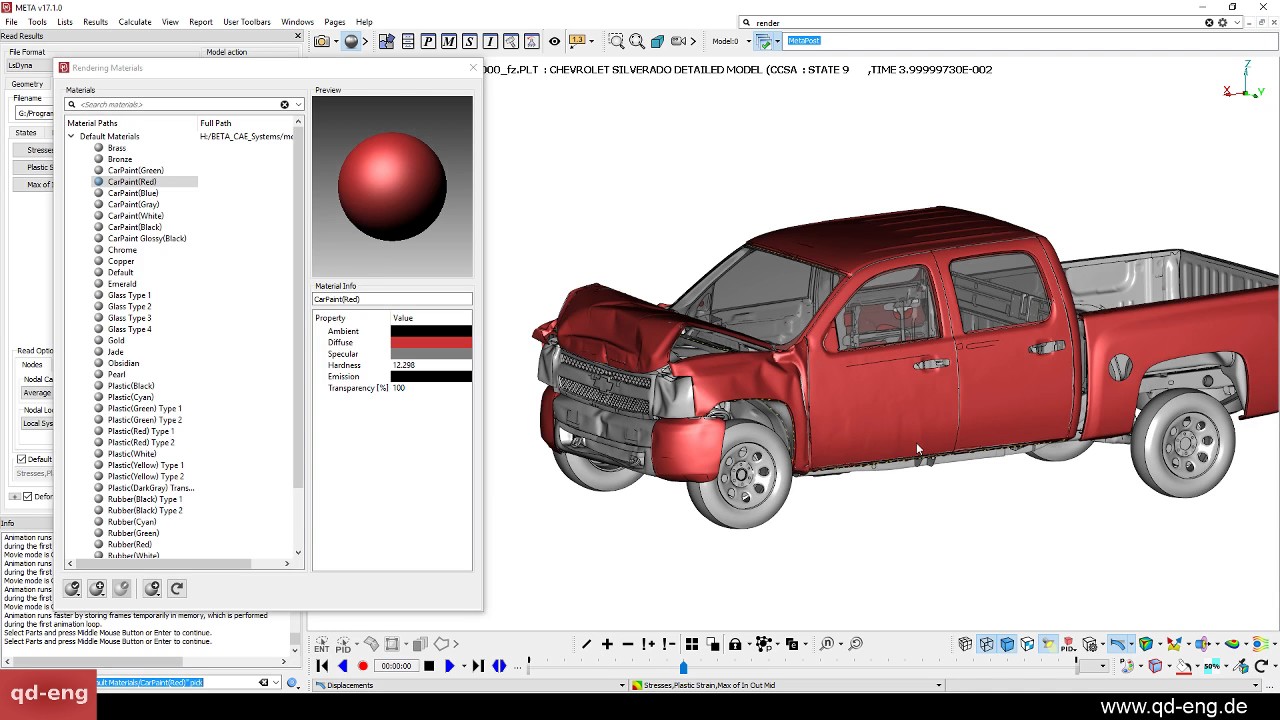
Task: Stop the animation playback
Action: (x=429, y=666)
